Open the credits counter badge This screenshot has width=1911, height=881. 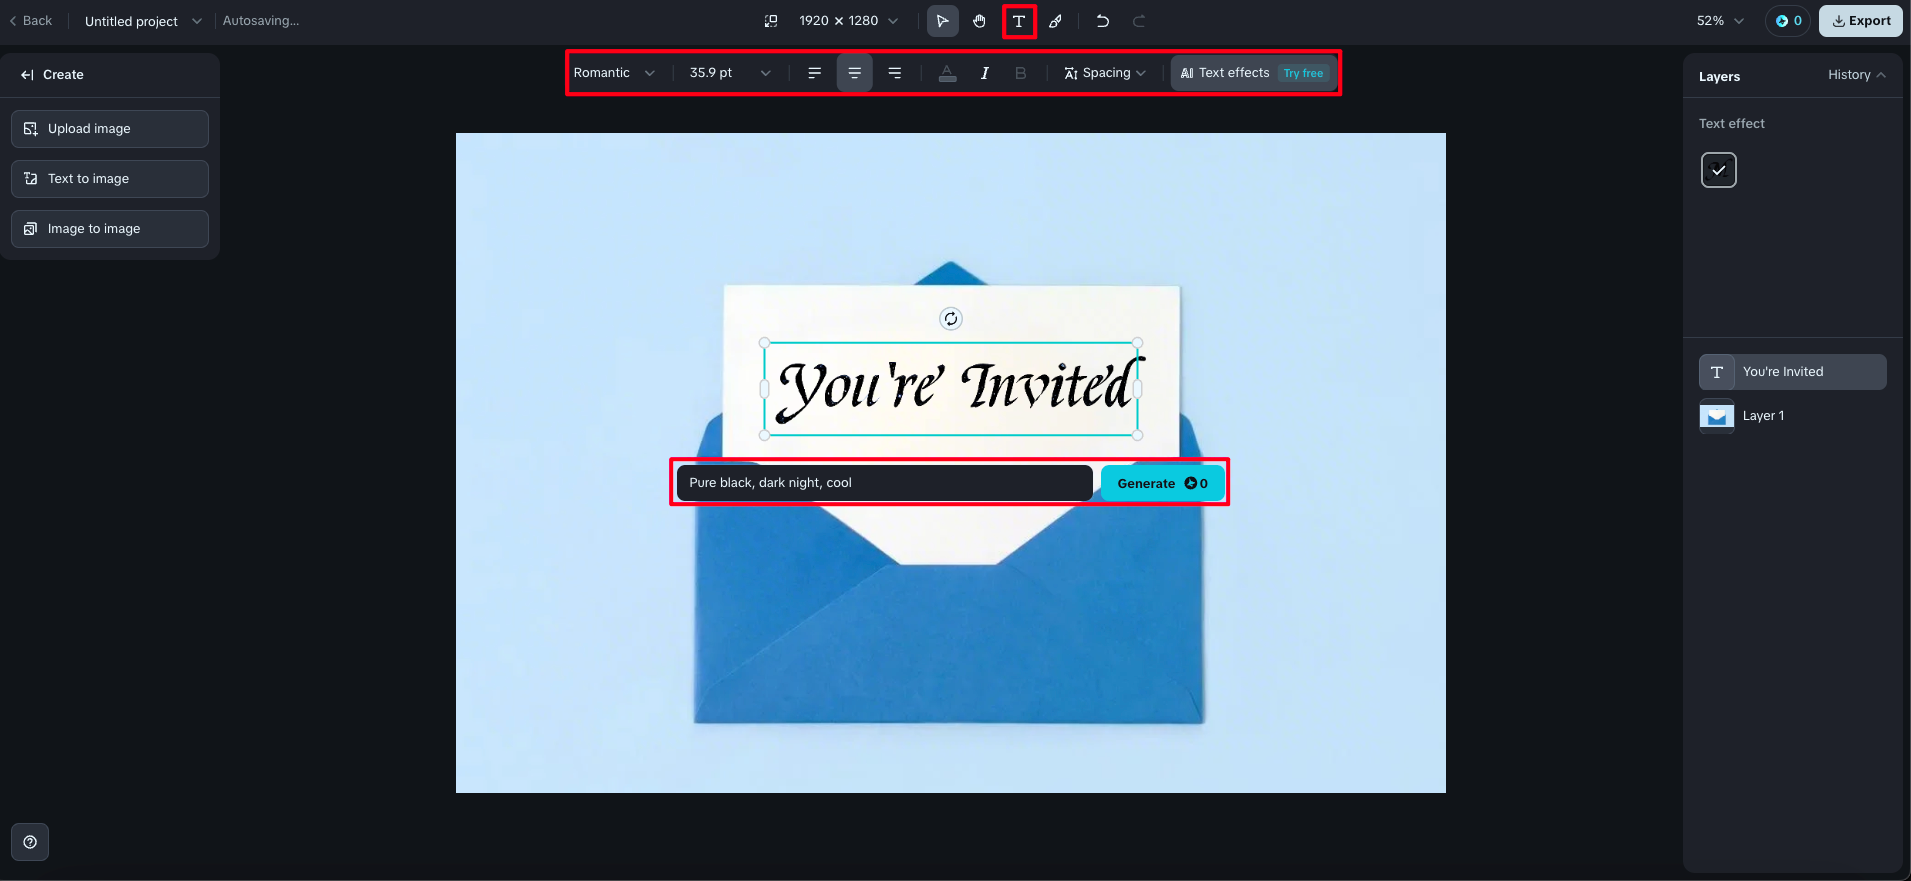click(x=1788, y=21)
